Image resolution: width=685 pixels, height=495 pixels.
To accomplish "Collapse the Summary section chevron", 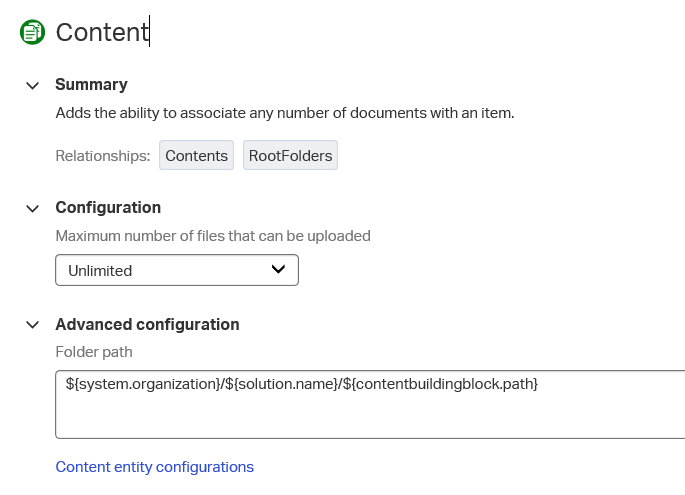I will [33, 85].
